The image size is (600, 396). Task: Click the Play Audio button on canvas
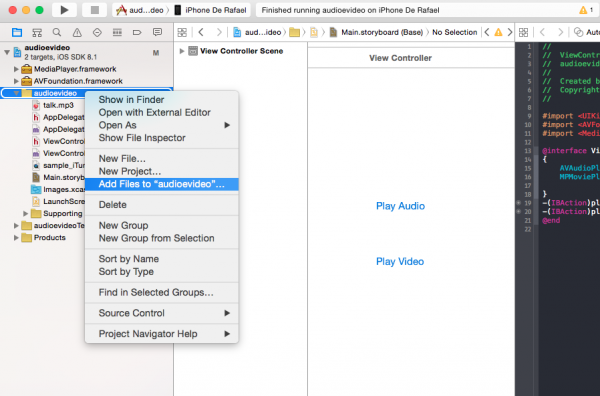(x=400, y=206)
